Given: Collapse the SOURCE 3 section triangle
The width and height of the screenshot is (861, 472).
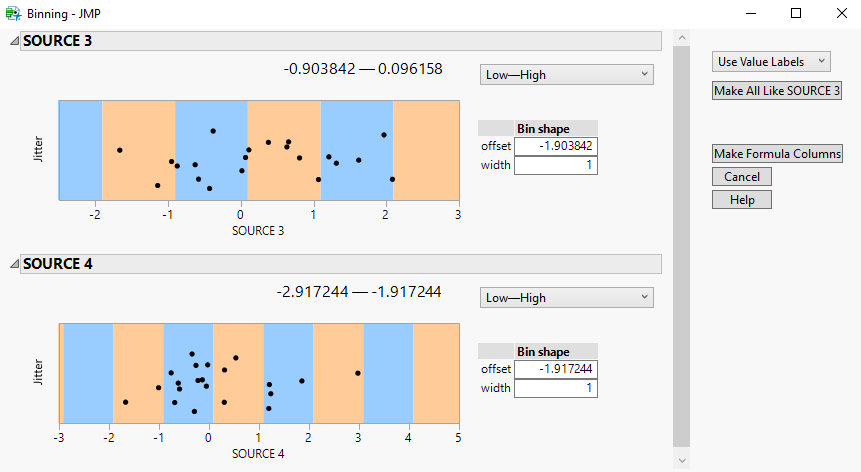Looking at the screenshot, I should pos(13,41).
